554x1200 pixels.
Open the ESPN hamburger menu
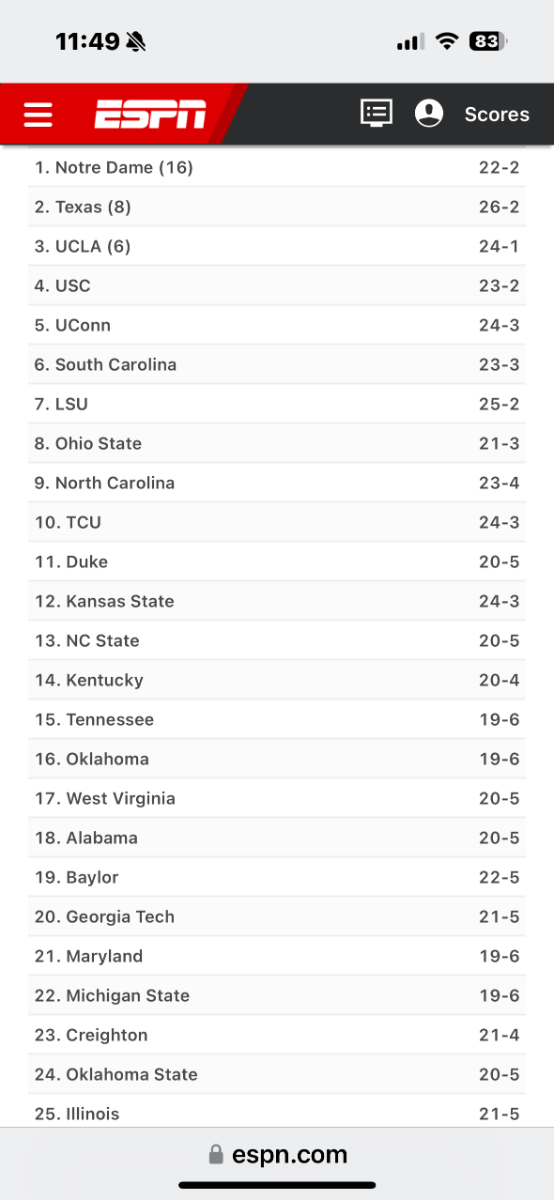pyautogui.click(x=38, y=114)
